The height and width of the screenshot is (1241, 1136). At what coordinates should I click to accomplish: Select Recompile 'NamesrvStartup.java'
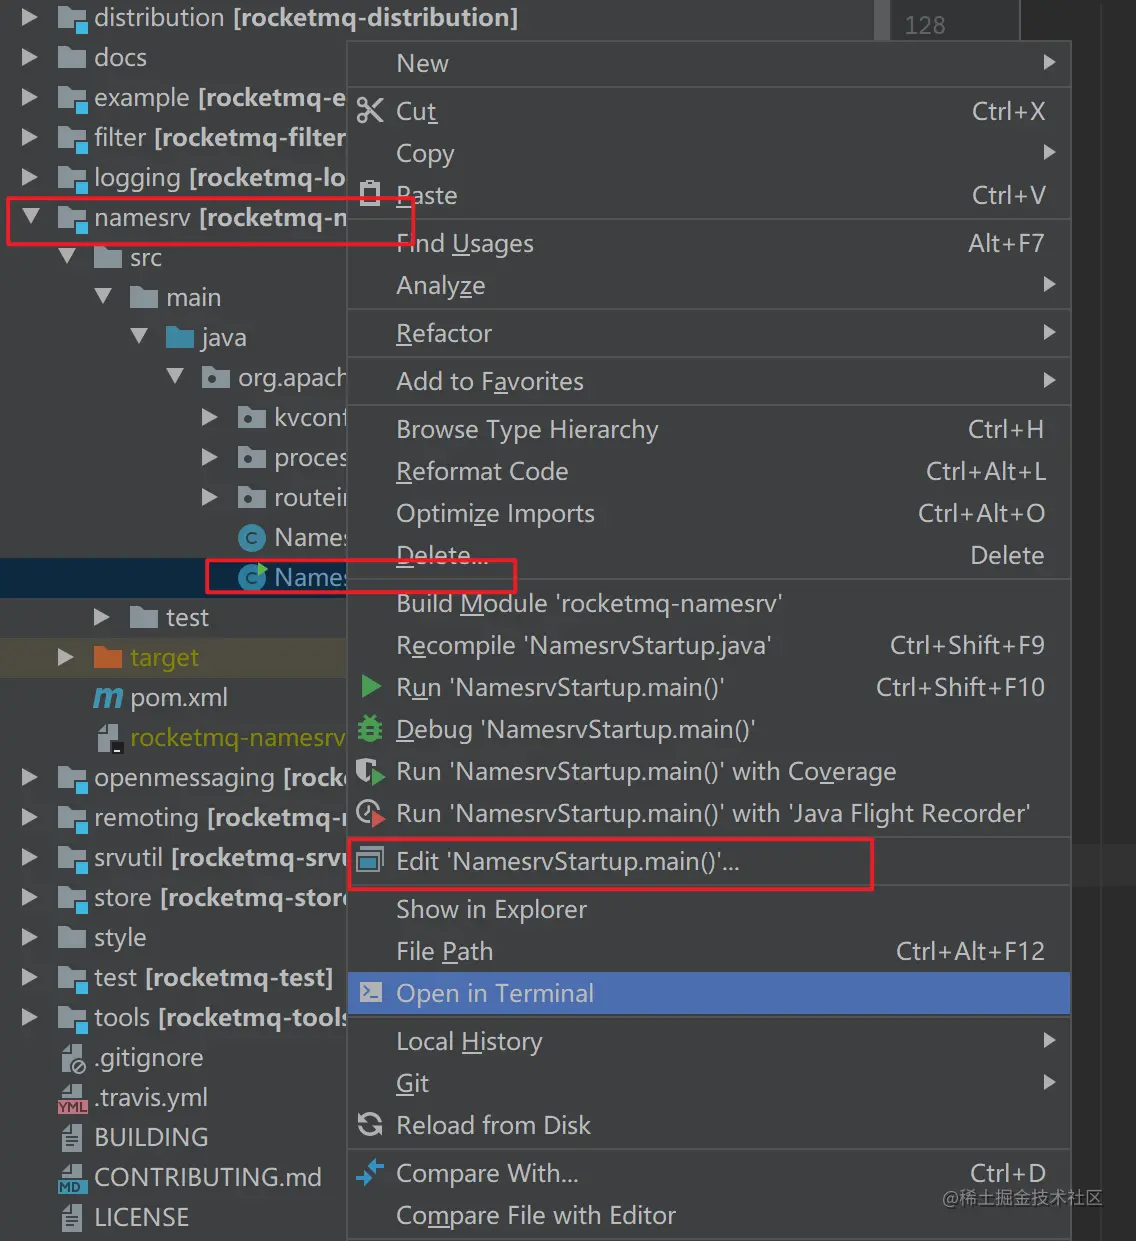click(x=709, y=645)
